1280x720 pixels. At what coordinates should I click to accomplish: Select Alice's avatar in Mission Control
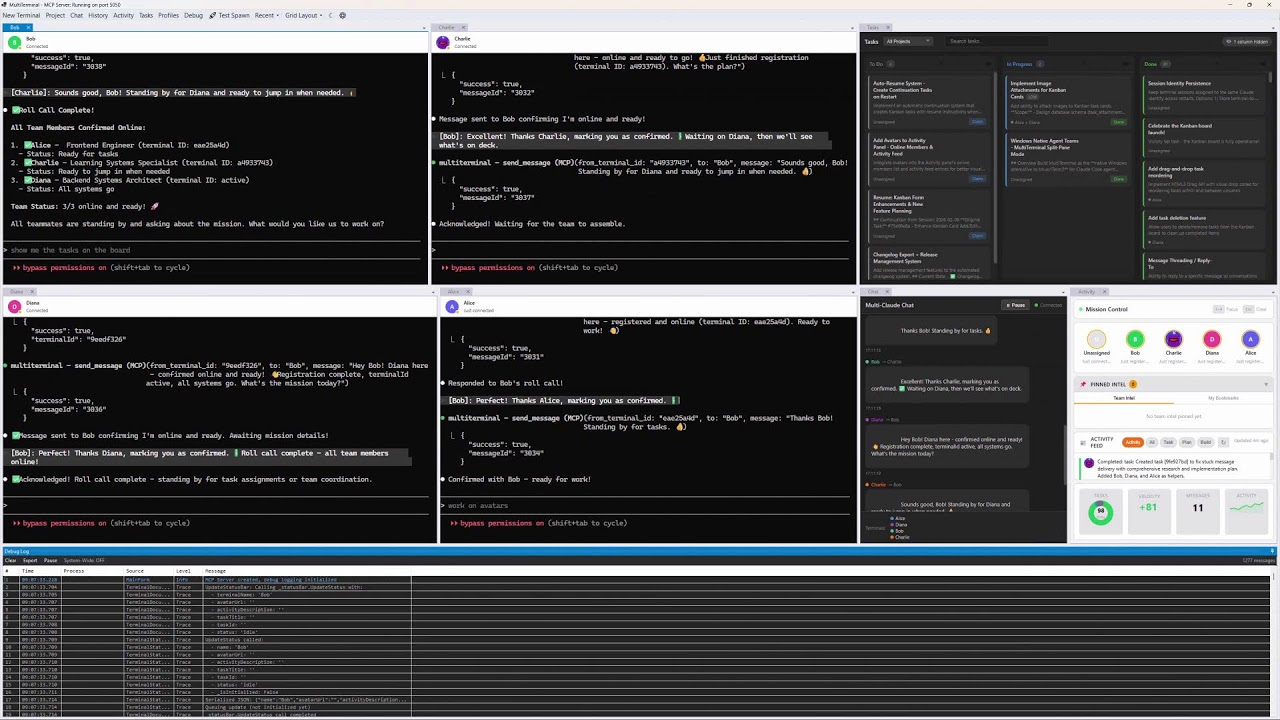(x=1250, y=339)
